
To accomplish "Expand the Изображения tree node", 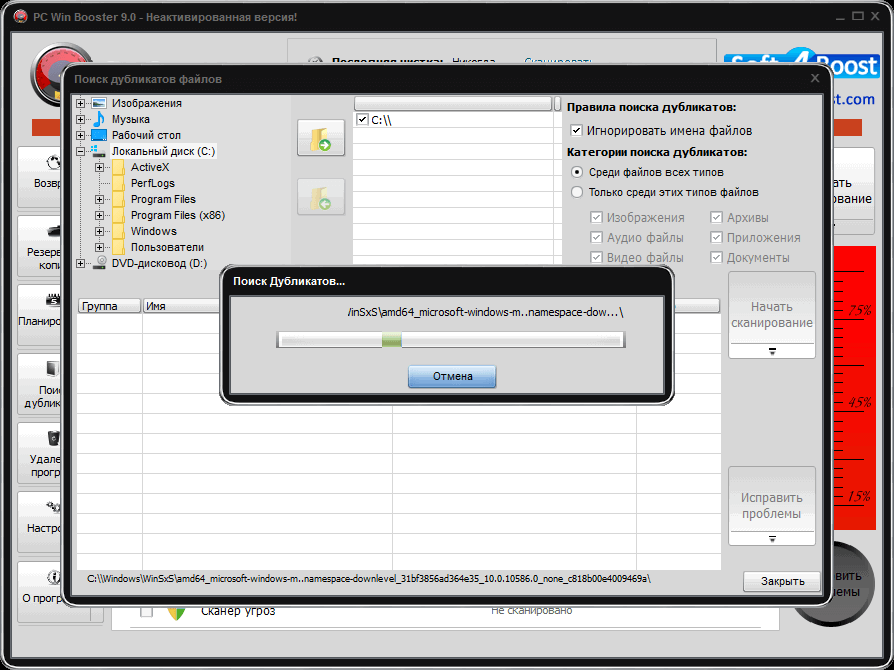I will coord(80,103).
